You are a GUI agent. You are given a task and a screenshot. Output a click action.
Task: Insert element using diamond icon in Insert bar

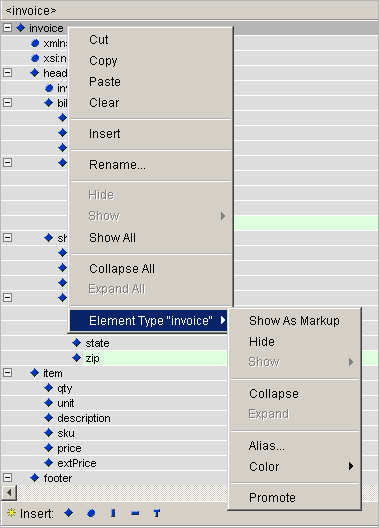click(x=68, y=513)
